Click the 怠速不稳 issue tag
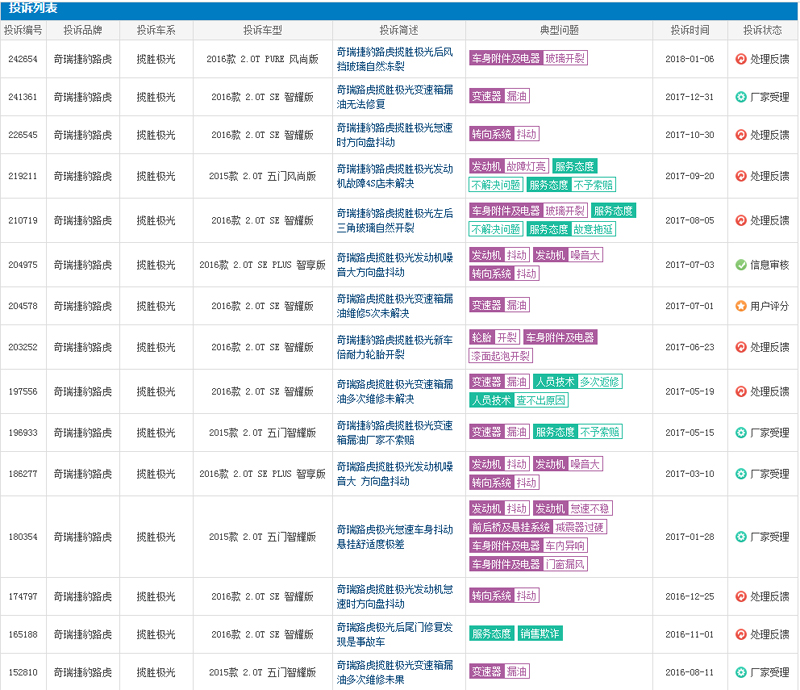The width and height of the screenshot is (800, 690). click(590, 509)
